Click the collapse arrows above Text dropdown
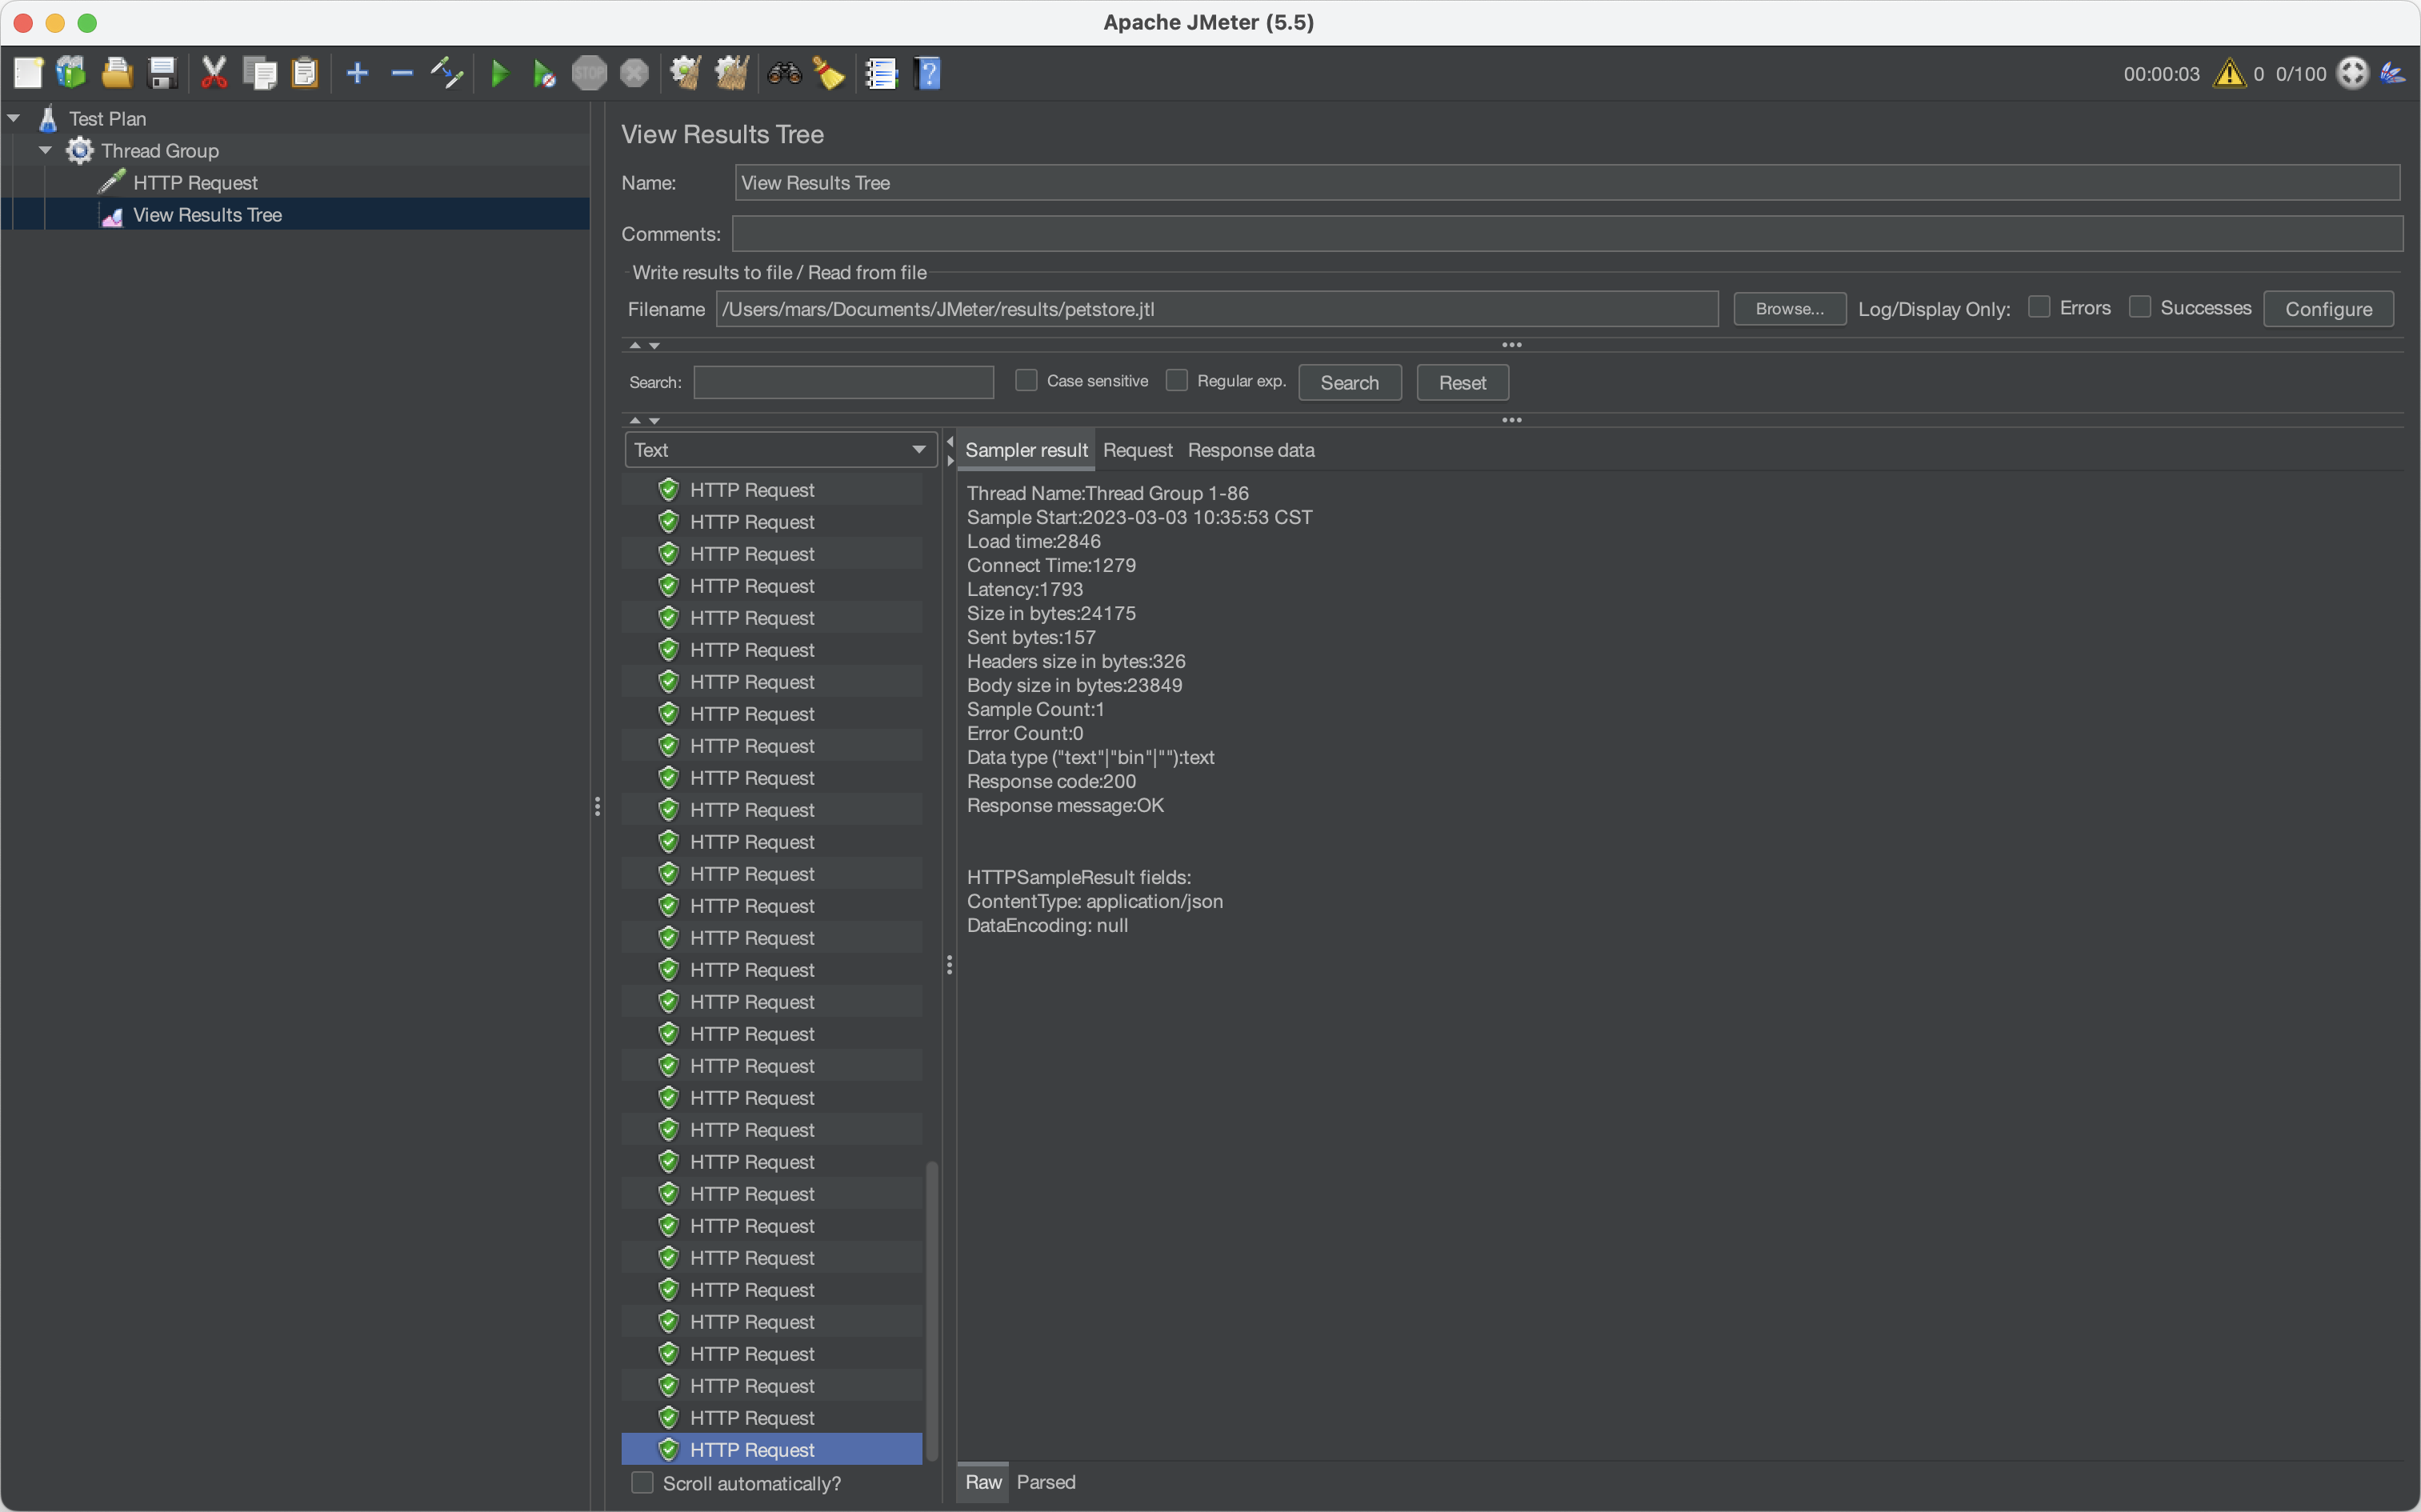 (x=645, y=421)
